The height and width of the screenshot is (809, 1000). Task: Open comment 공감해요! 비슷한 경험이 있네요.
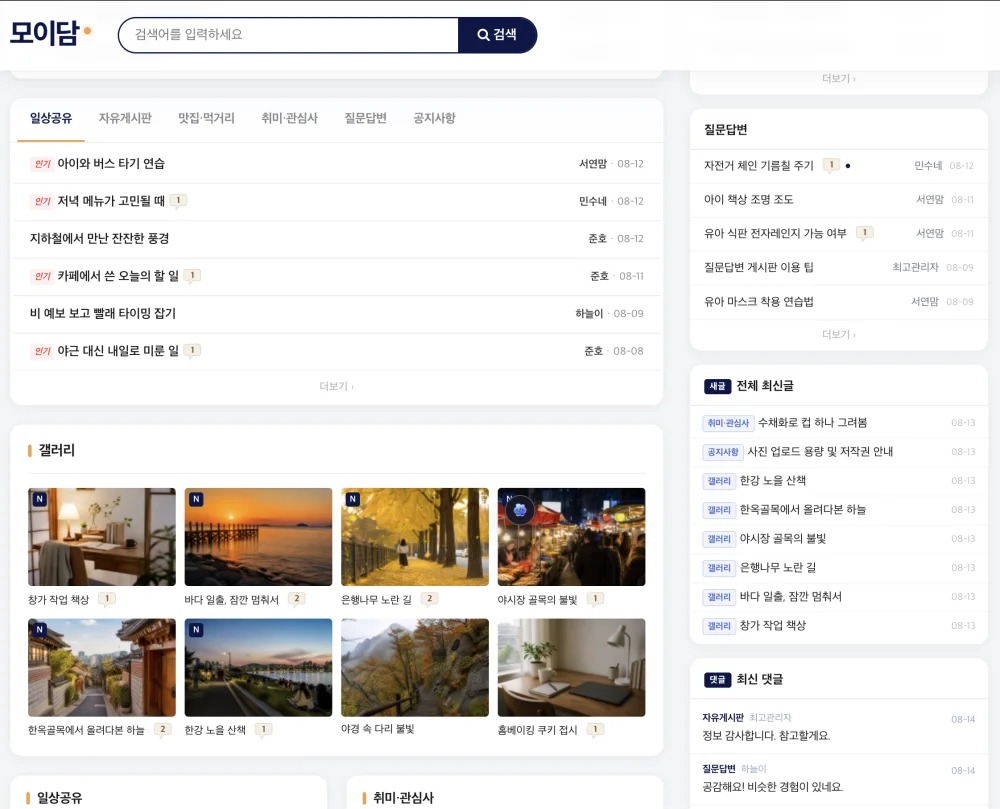coord(773,787)
